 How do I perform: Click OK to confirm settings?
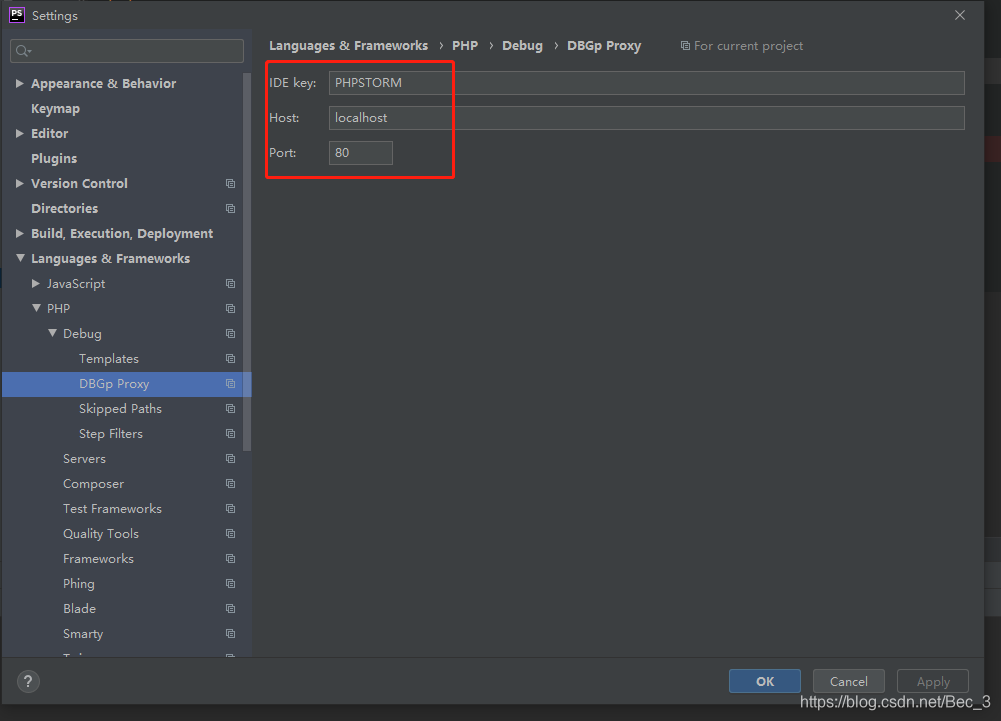coord(765,681)
